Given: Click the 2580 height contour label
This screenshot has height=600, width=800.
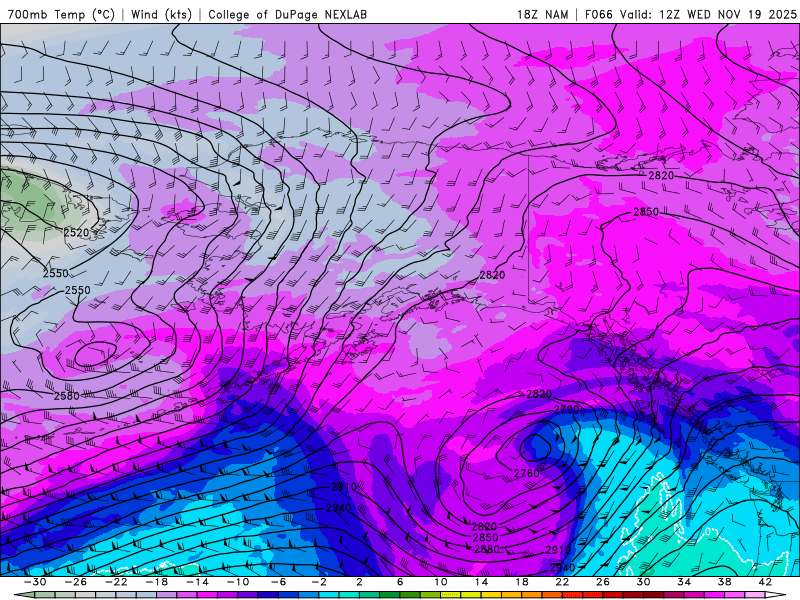Looking at the screenshot, I should point(67,396).
